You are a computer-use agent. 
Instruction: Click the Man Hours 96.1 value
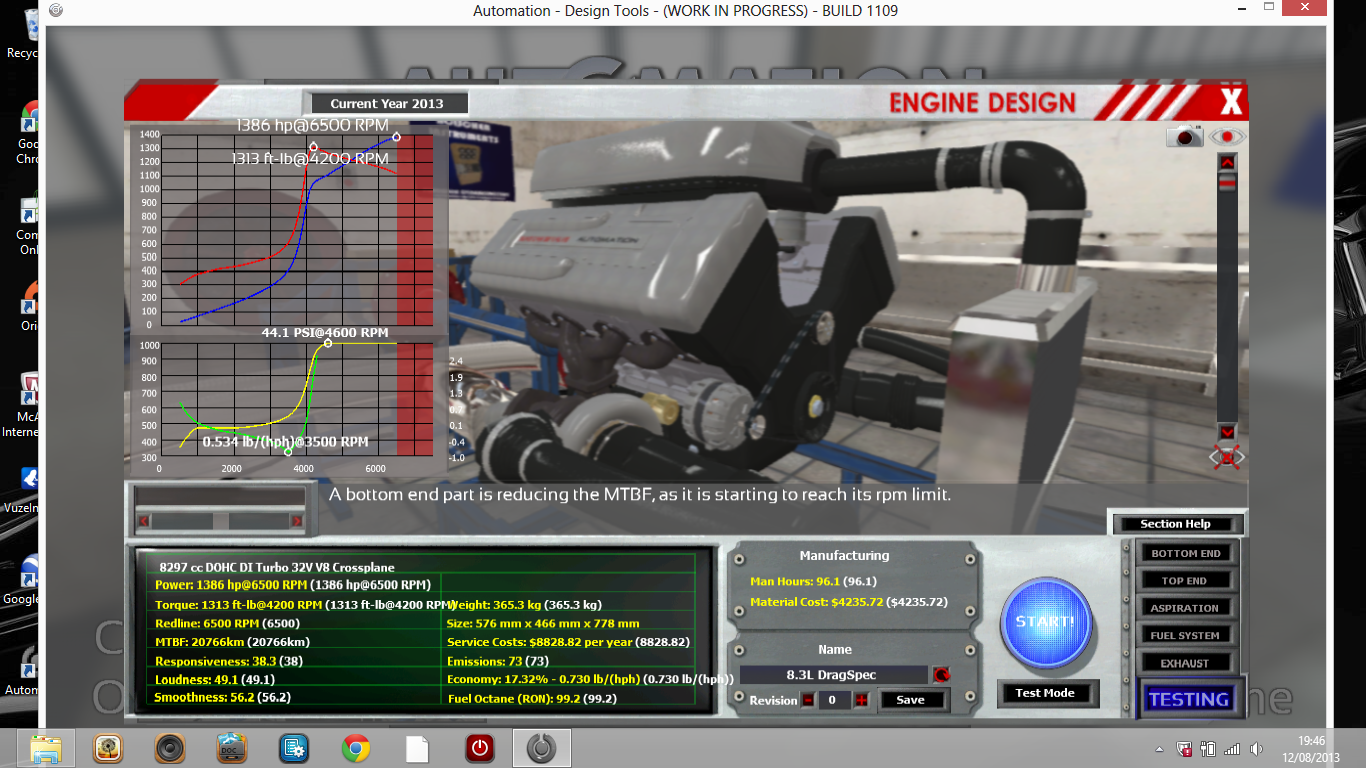pyautogui.click(x=812, y=580)
